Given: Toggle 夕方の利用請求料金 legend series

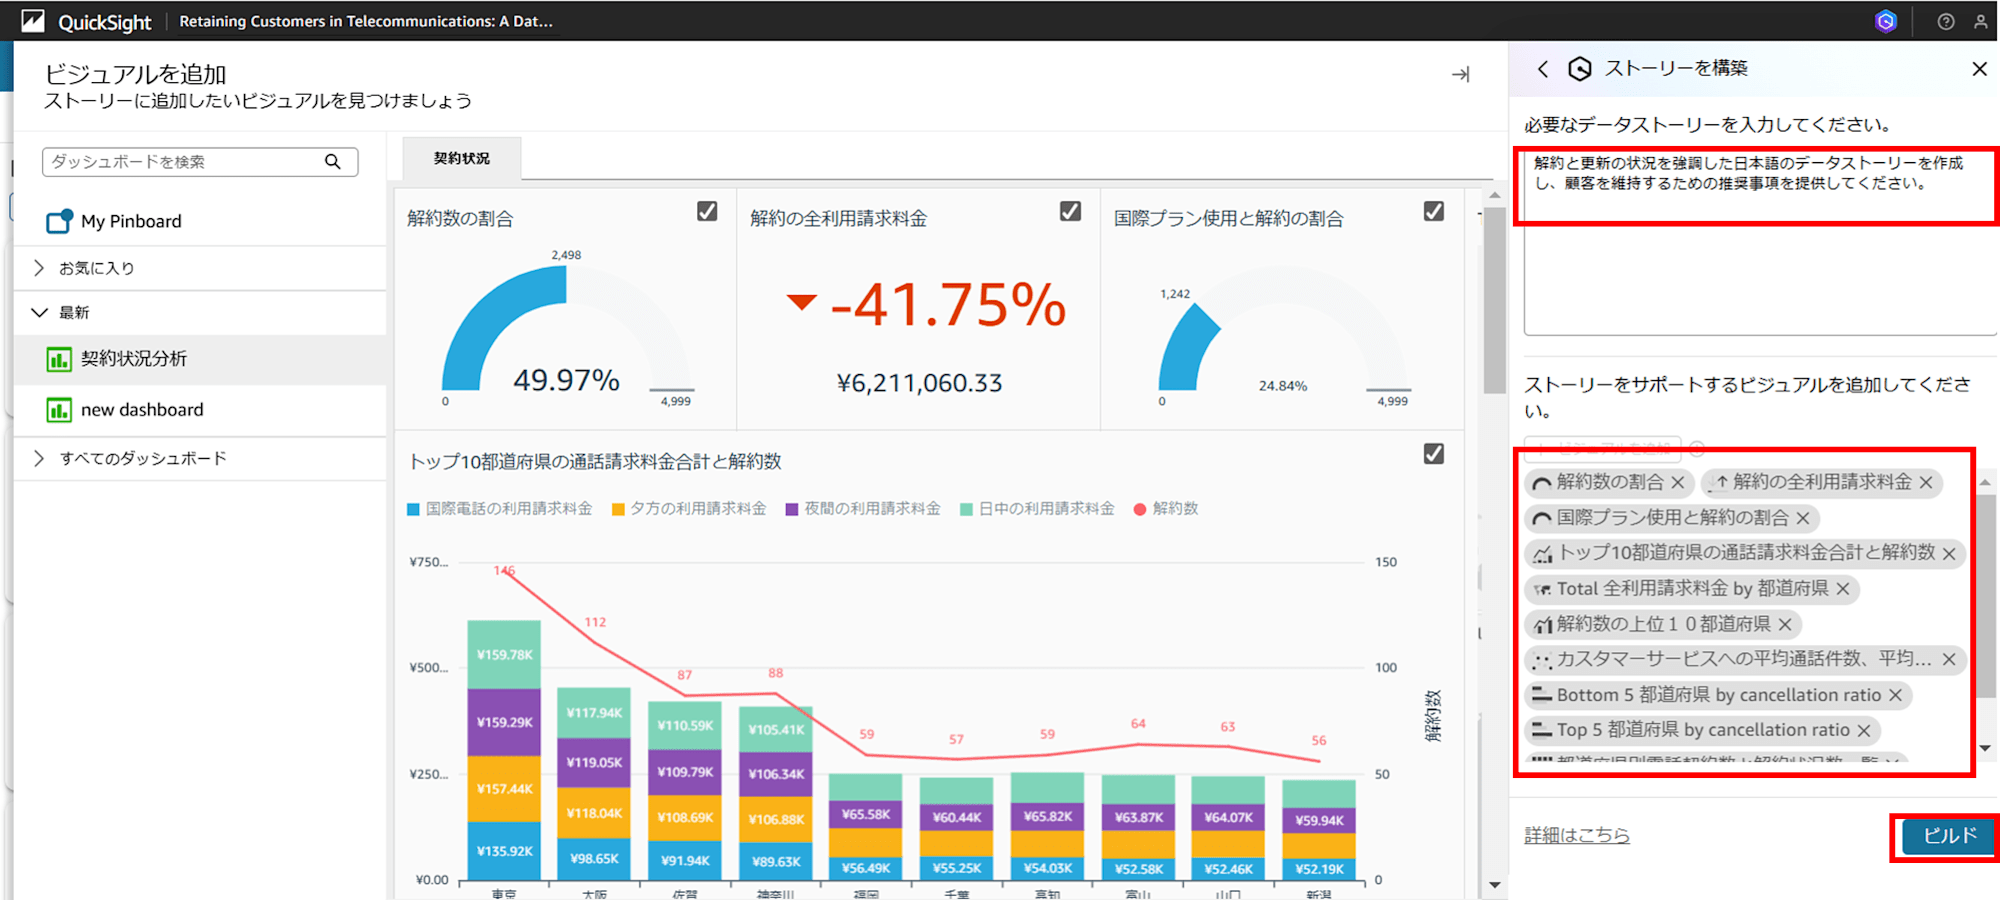Looking at the screenshot, I should pyautogui.click(x=689, y=509).
